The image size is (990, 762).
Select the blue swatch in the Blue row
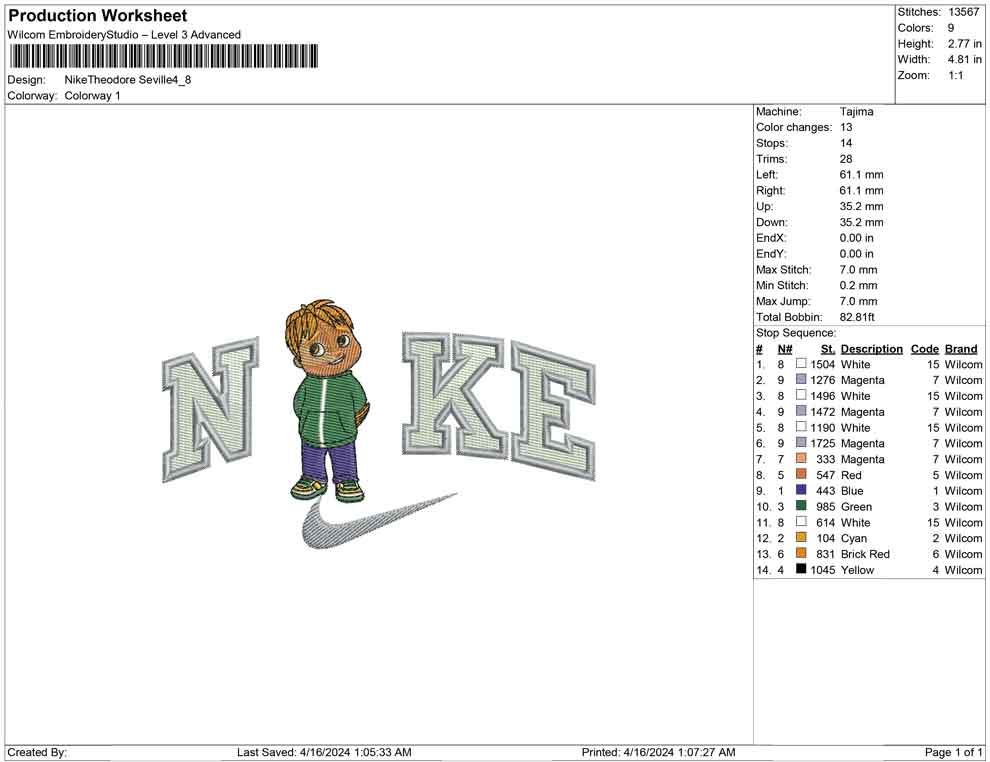pyautogui.click(x=801, y=490)
